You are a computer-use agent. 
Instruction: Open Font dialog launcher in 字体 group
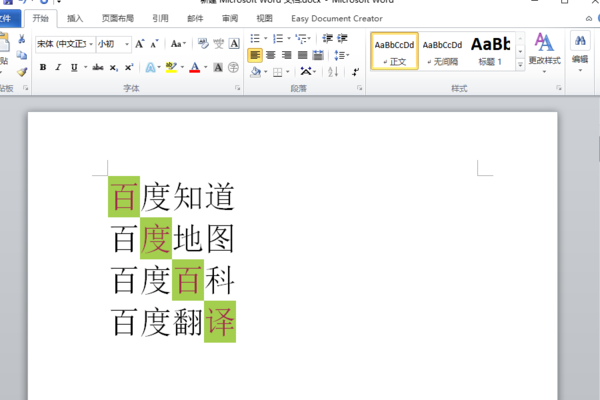pos(237,88)
